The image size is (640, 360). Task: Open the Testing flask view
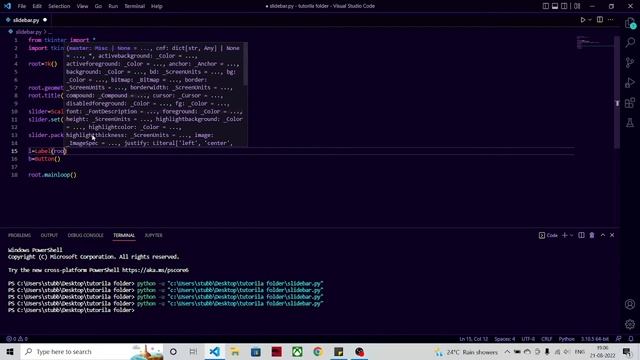[x=630, y=122]
